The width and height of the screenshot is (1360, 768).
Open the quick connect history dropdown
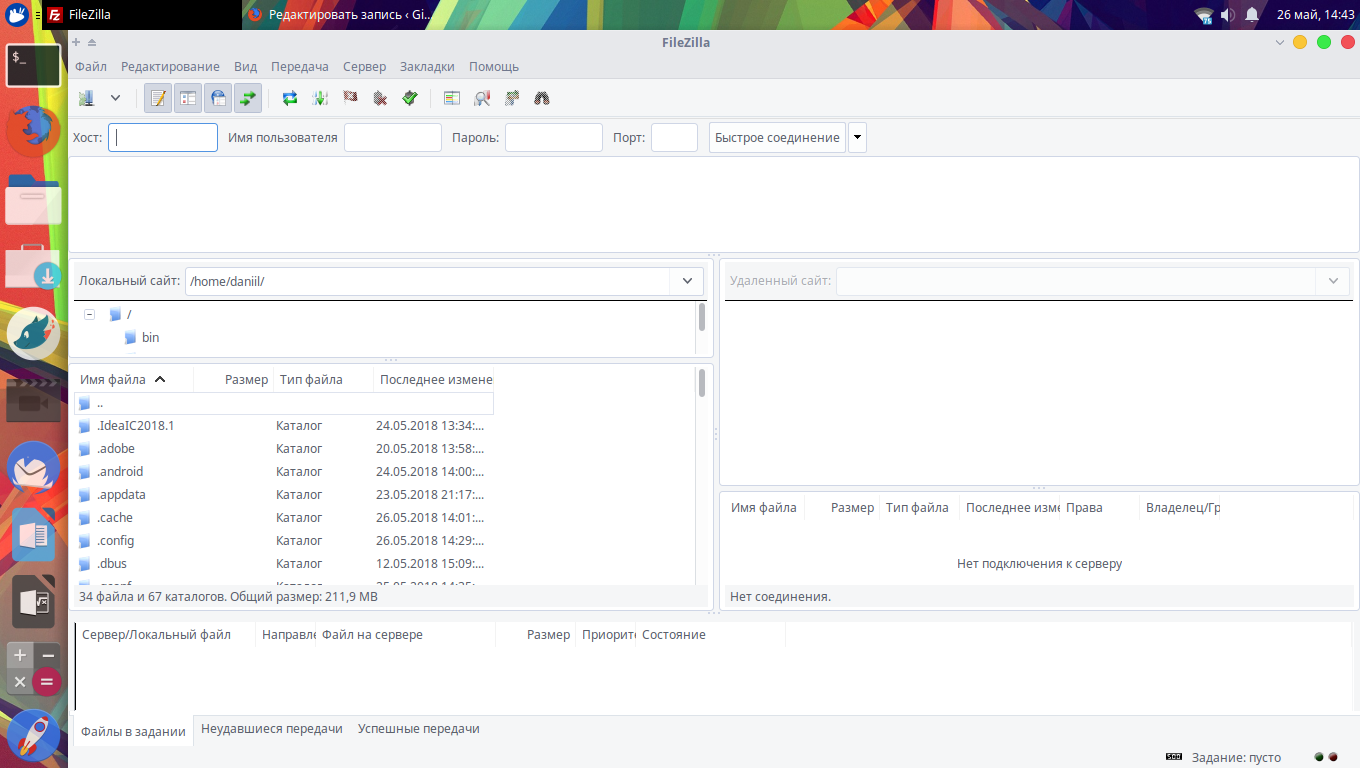pos(857,137)
